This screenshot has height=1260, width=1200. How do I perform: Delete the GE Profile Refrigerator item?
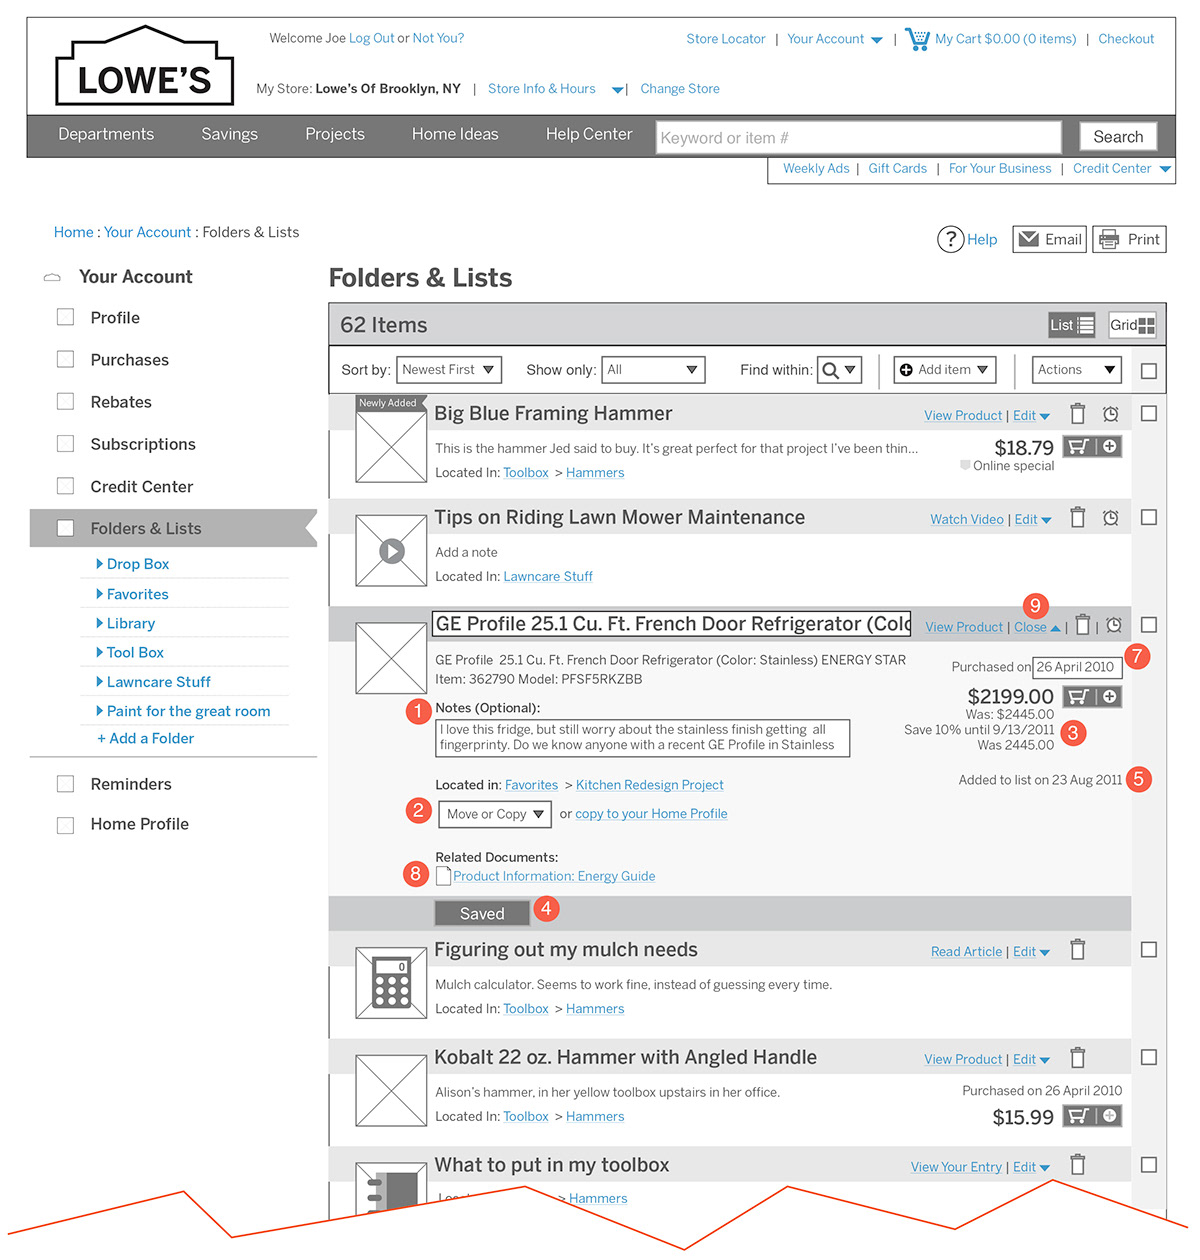pyautogui.click(x=1082, y=625)
